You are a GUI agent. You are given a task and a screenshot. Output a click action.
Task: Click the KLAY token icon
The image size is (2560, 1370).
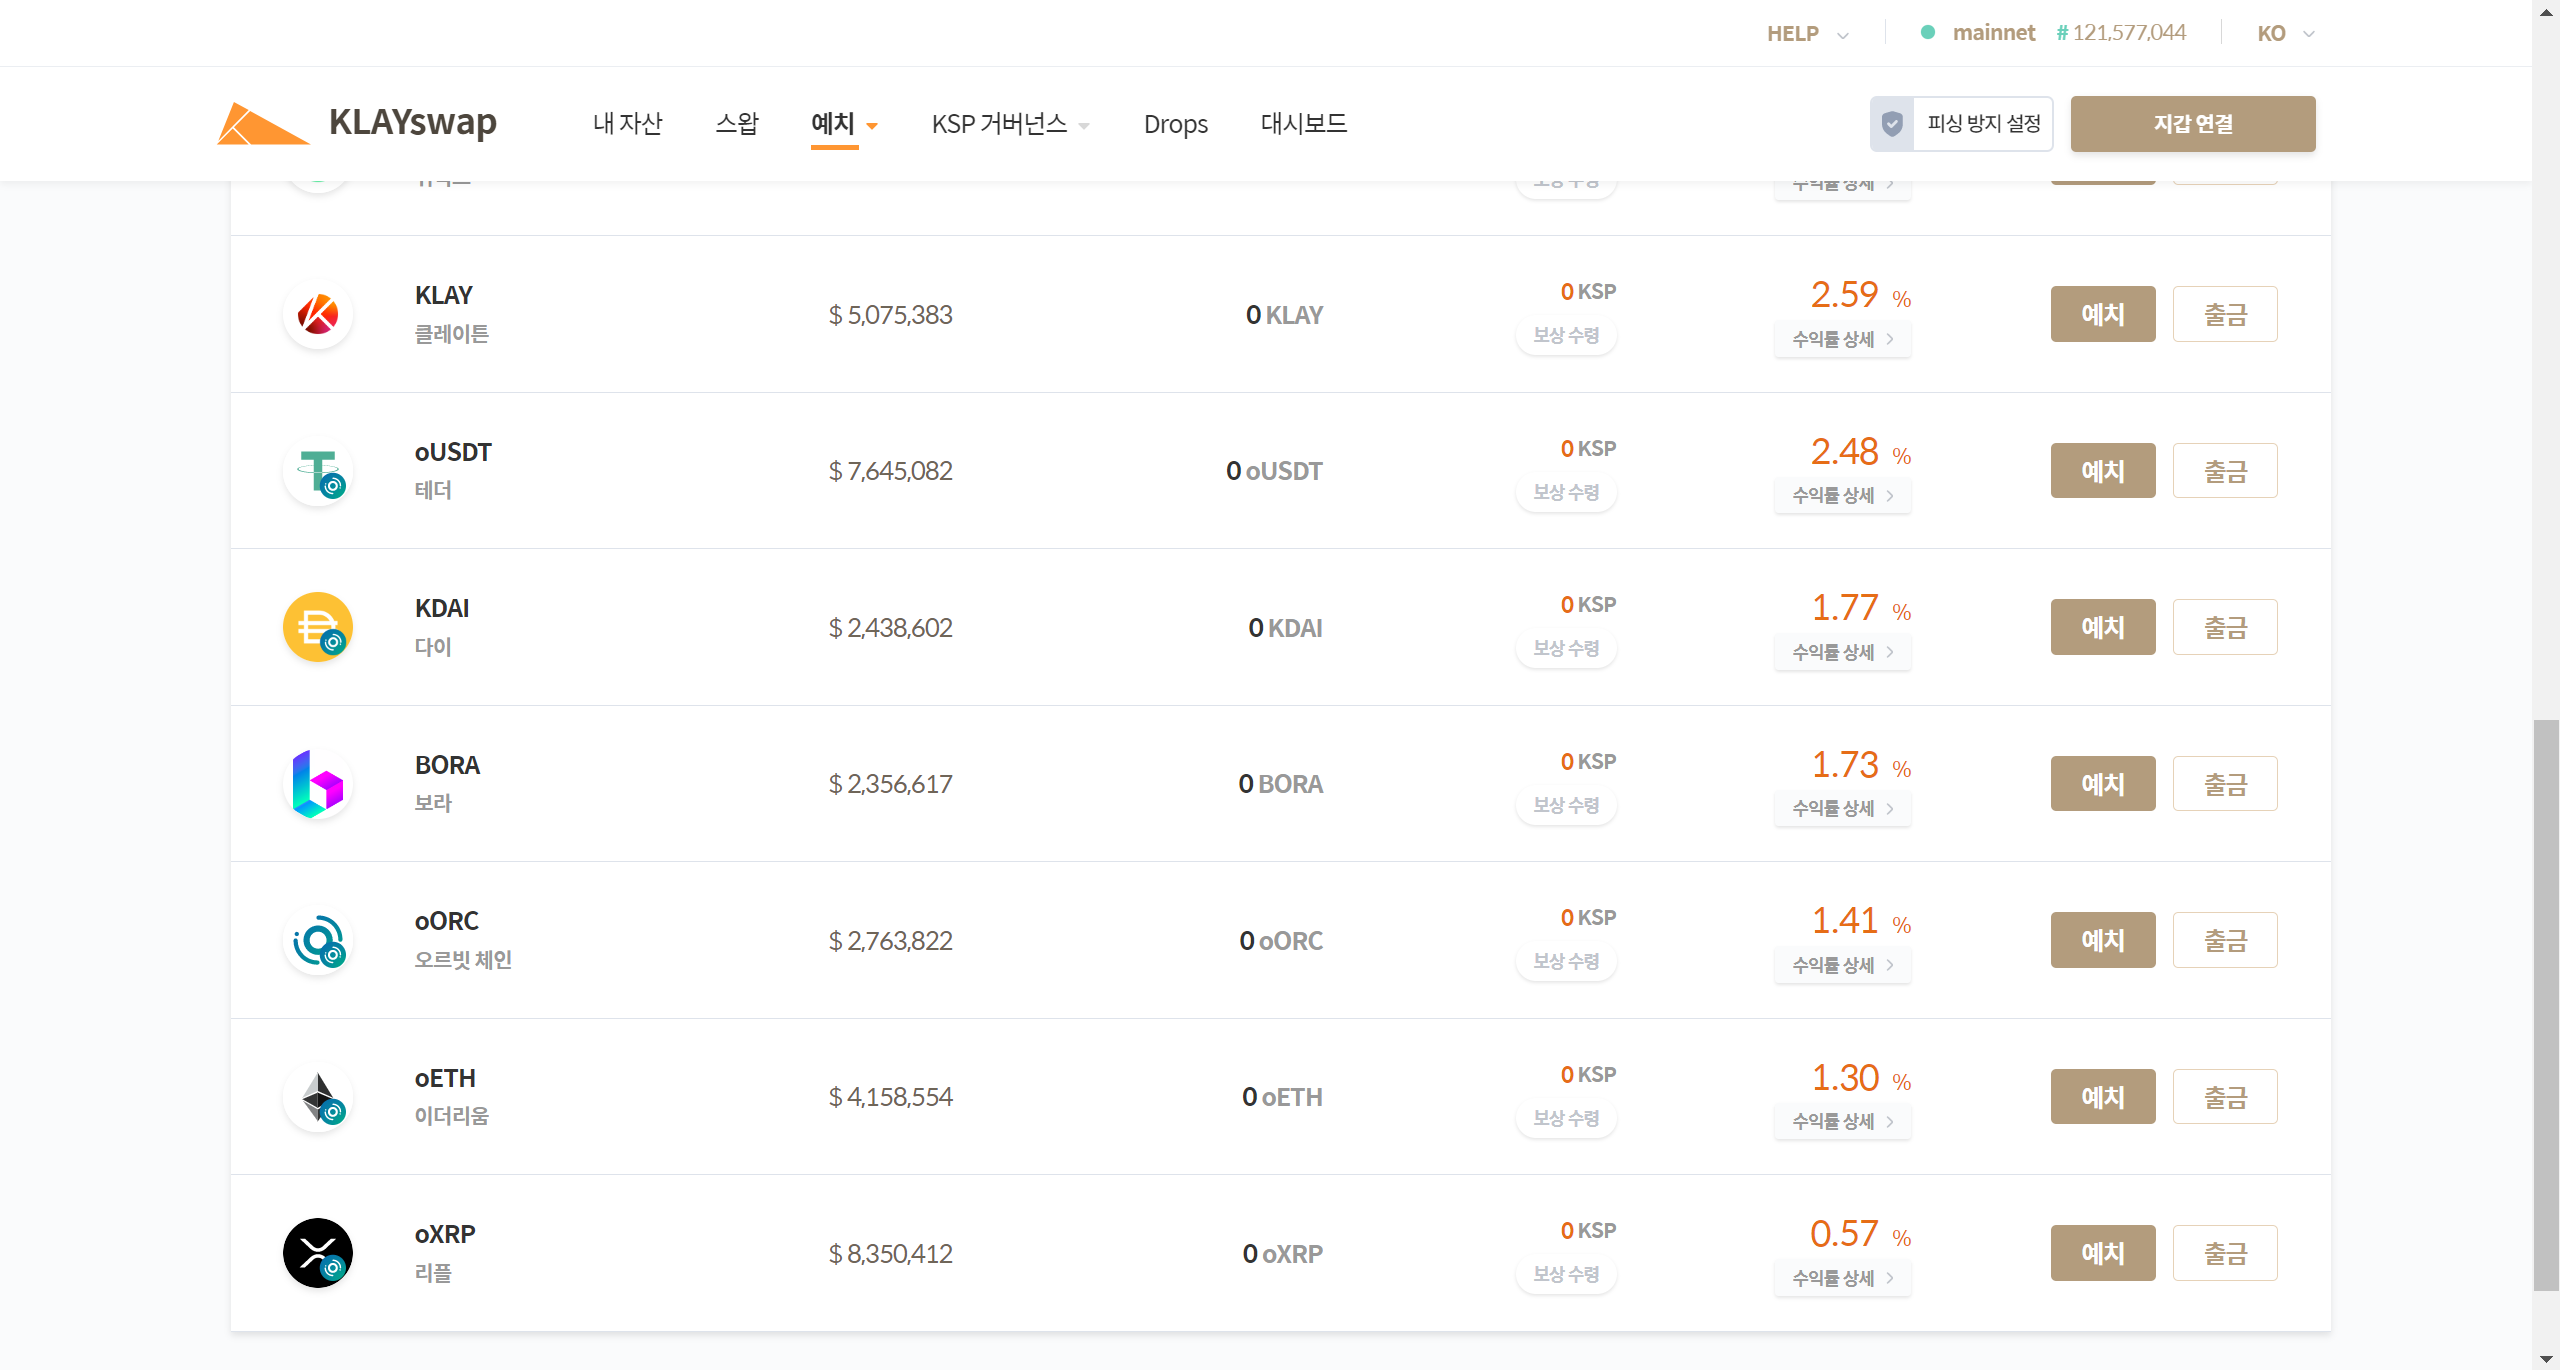[318, 314]
